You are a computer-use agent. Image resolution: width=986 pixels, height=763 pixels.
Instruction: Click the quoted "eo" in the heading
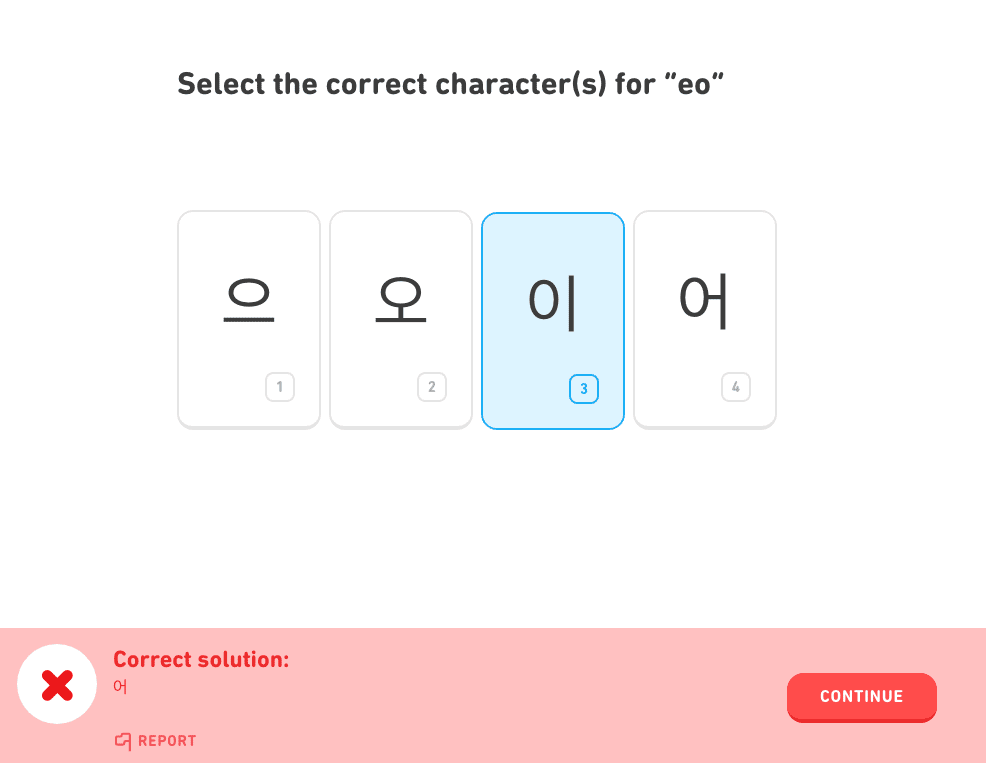point(693,84)
